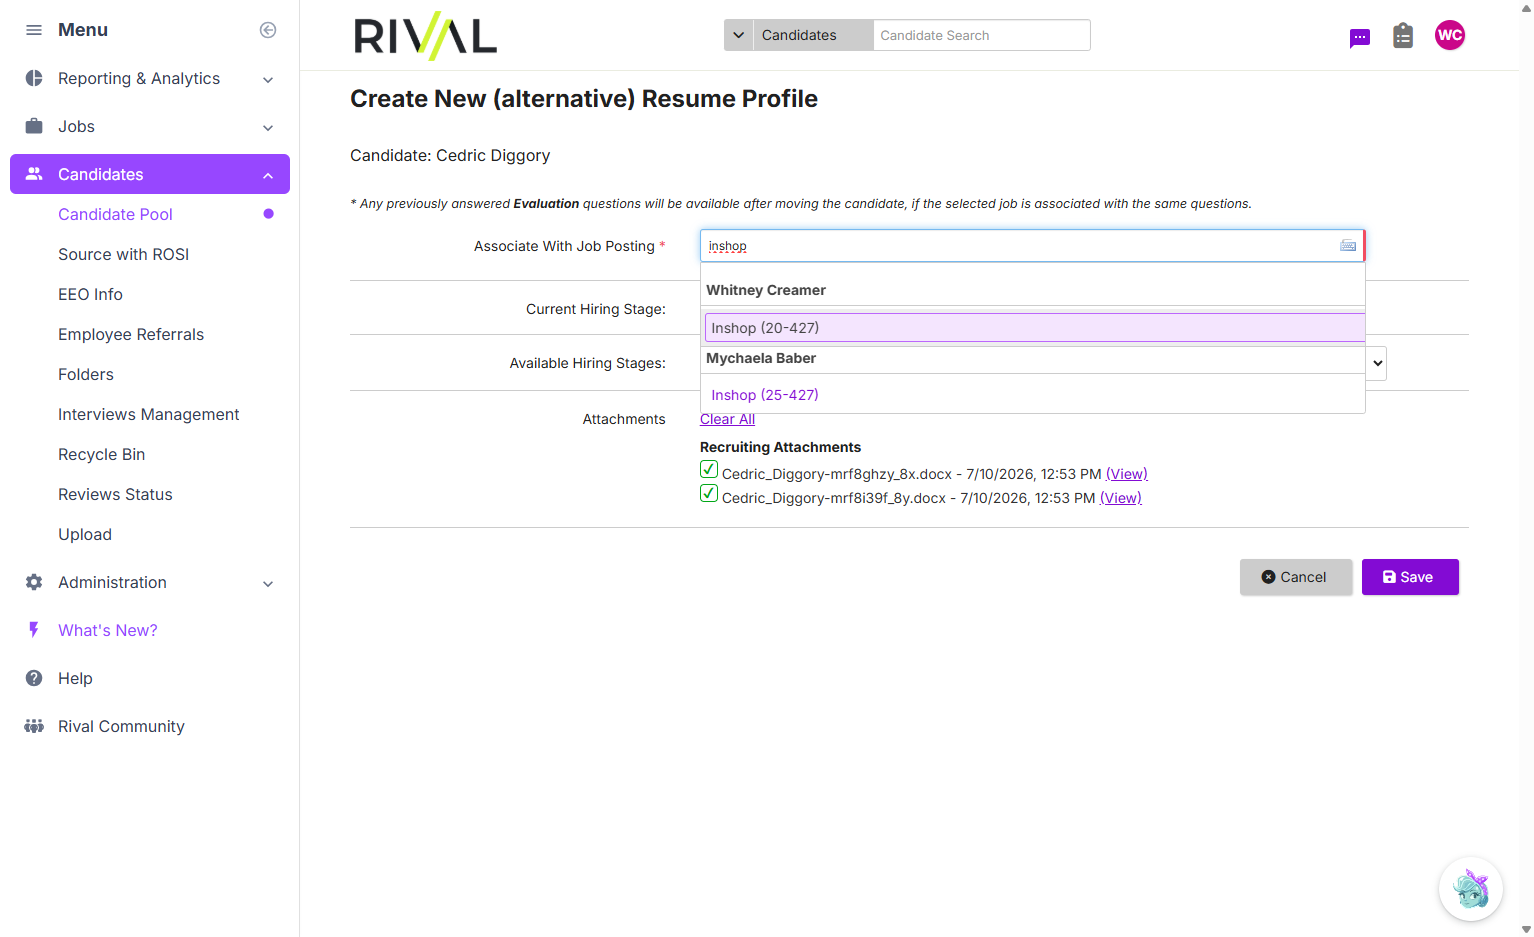Click the Help question mark icon
Viewport: 1534px width, 937px height.
pos(34,678)
